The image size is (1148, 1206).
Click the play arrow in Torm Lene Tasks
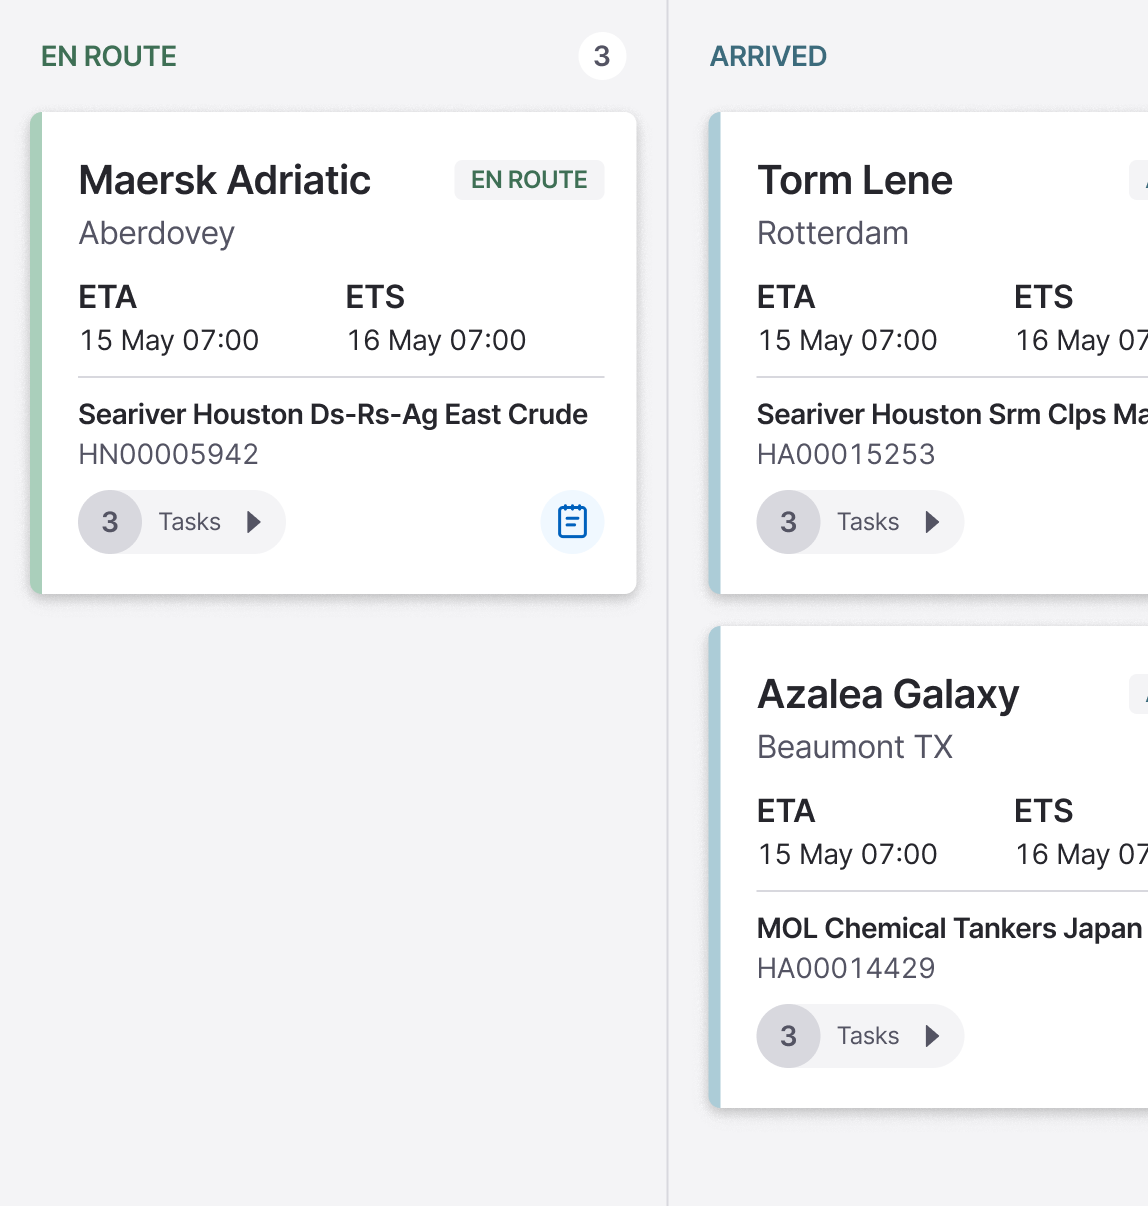tap(932, 522)
